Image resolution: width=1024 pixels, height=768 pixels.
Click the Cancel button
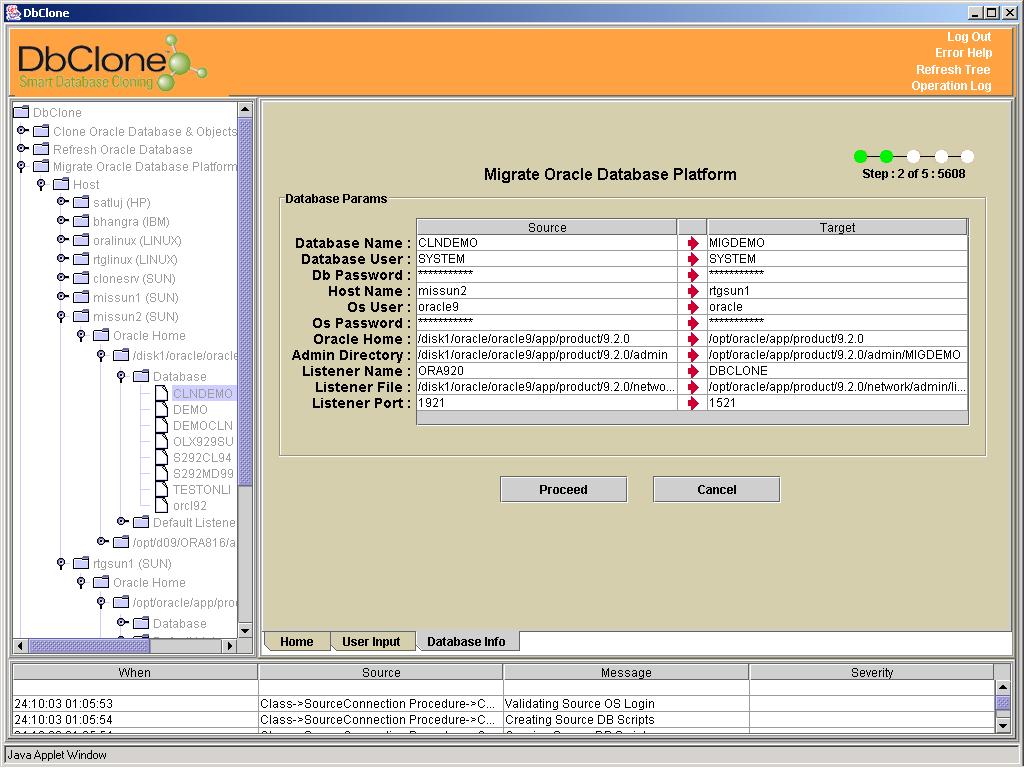(716, 489)
